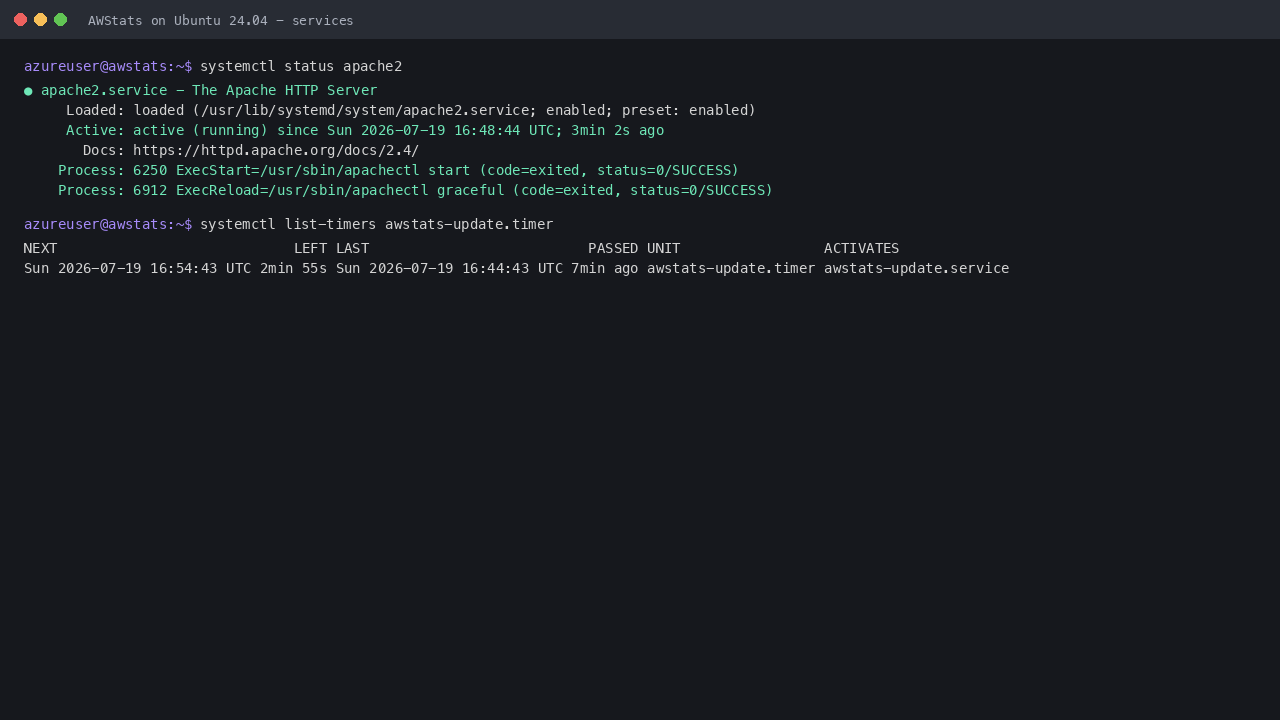This screenshot has height=720, width=1280.
Task: Click the 'Active: active (running)' status line
Action: click(x=365, y=130)
